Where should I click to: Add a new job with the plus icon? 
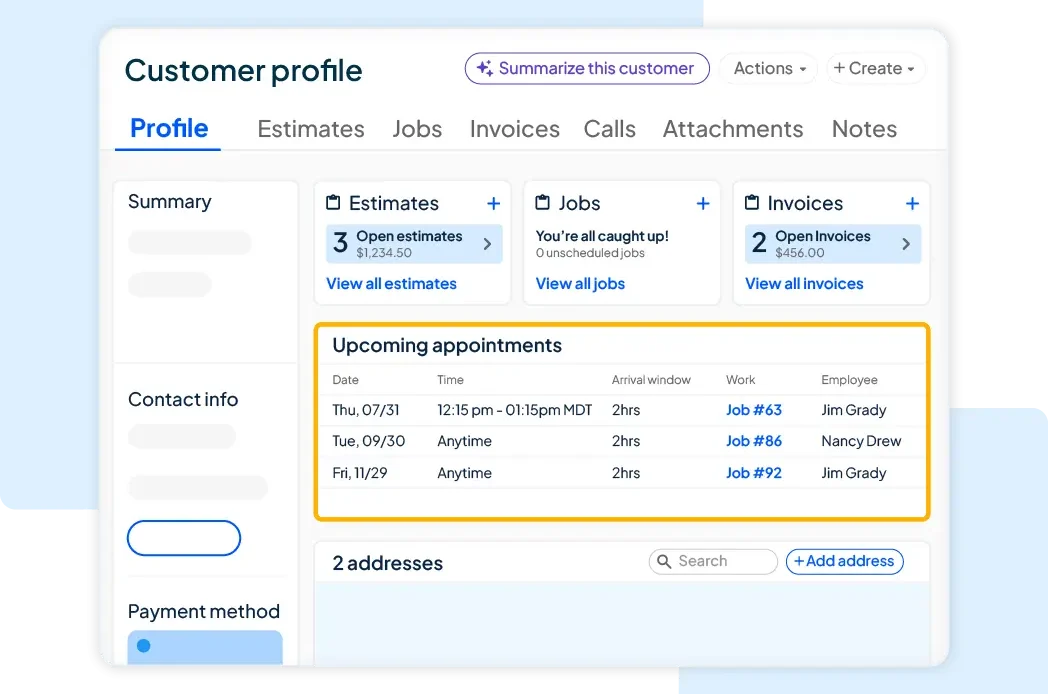tap(702, 203)
